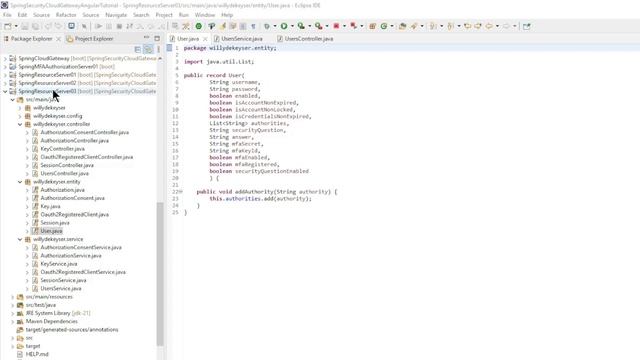The image size is (640, 360).
Task: Click the Coverage run toolbar icon
Action: tap(301, 26)
